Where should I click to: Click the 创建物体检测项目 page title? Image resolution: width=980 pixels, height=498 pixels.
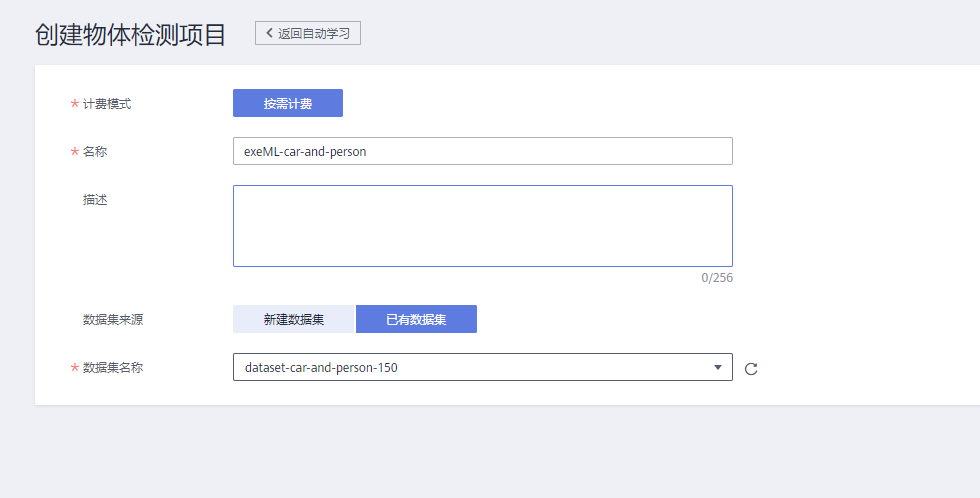131,34
